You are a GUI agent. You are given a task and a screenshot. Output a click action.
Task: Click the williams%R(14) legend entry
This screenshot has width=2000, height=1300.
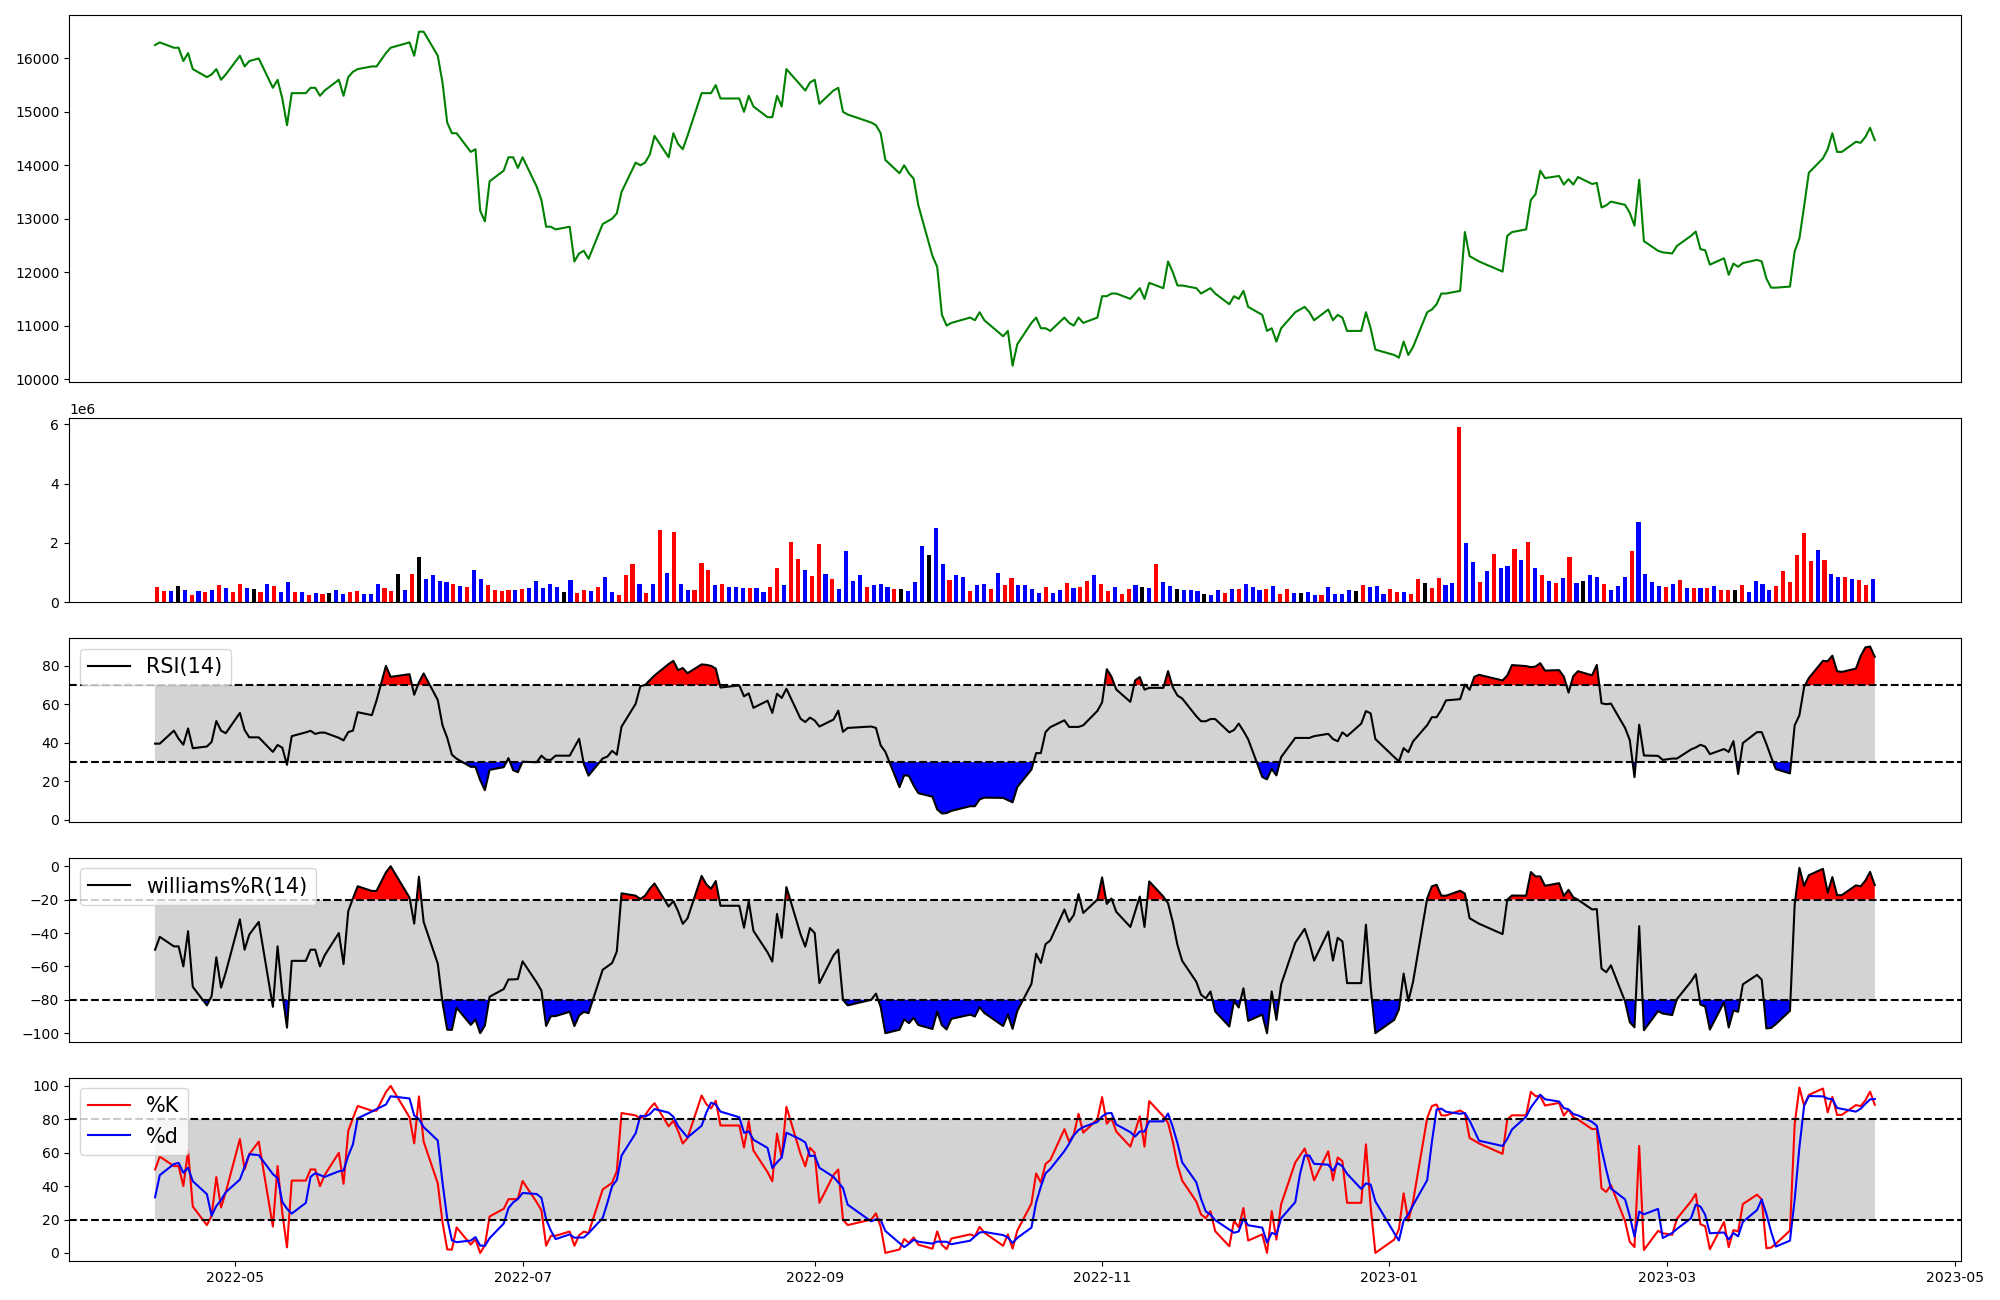coord(226,886)
